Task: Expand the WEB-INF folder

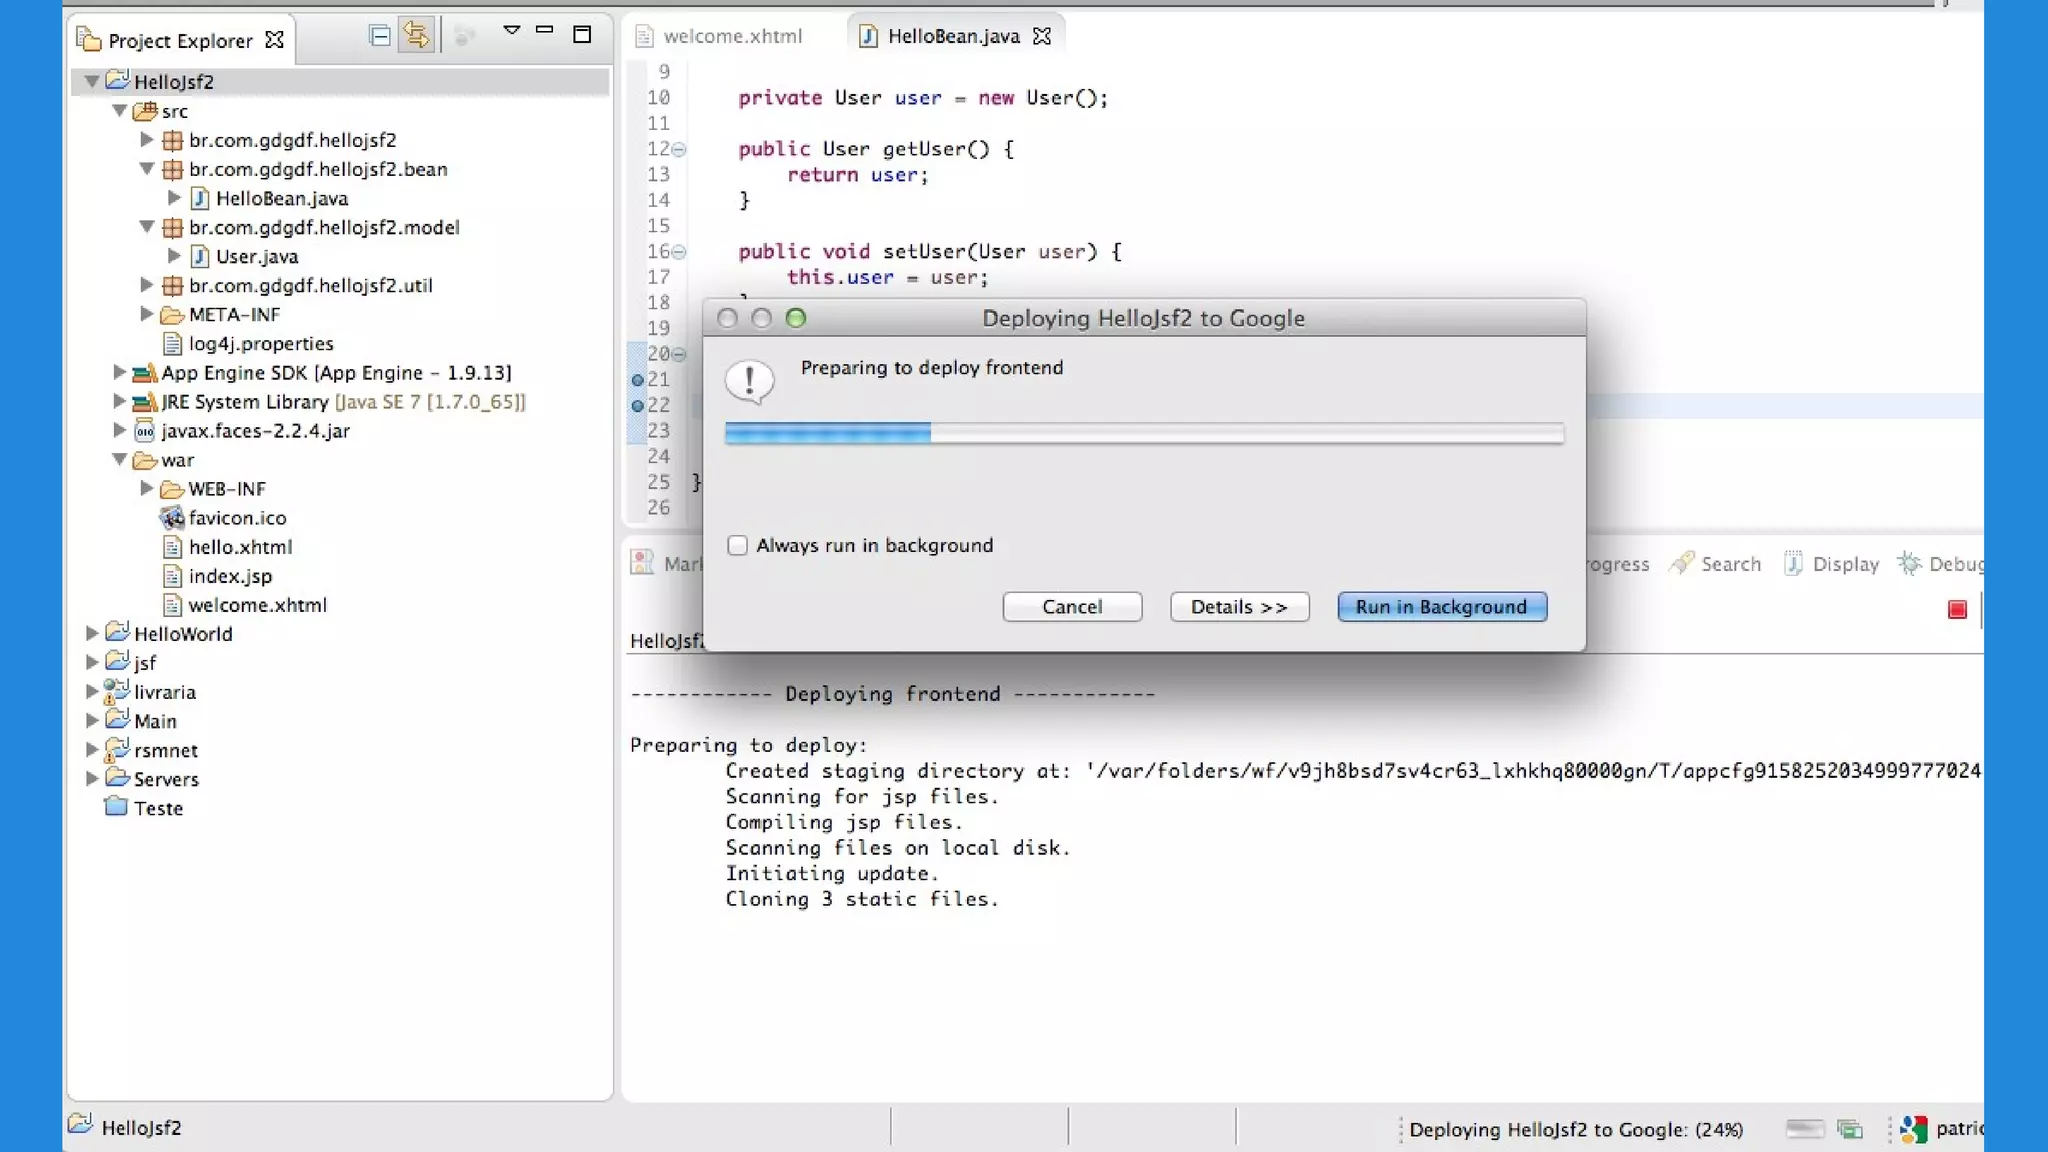Action: 146,488
